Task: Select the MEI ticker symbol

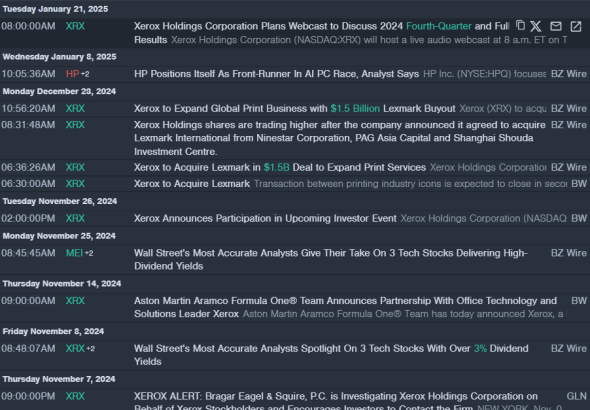Action: 75,253
